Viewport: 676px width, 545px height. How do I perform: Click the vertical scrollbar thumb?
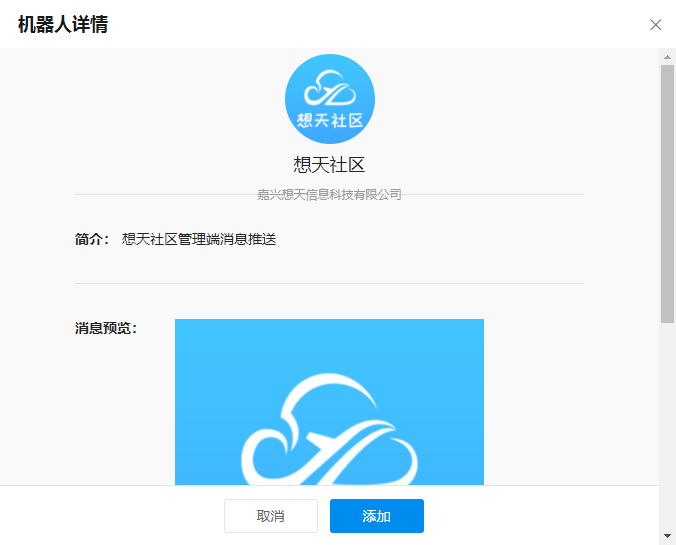[x=667, y=194]
